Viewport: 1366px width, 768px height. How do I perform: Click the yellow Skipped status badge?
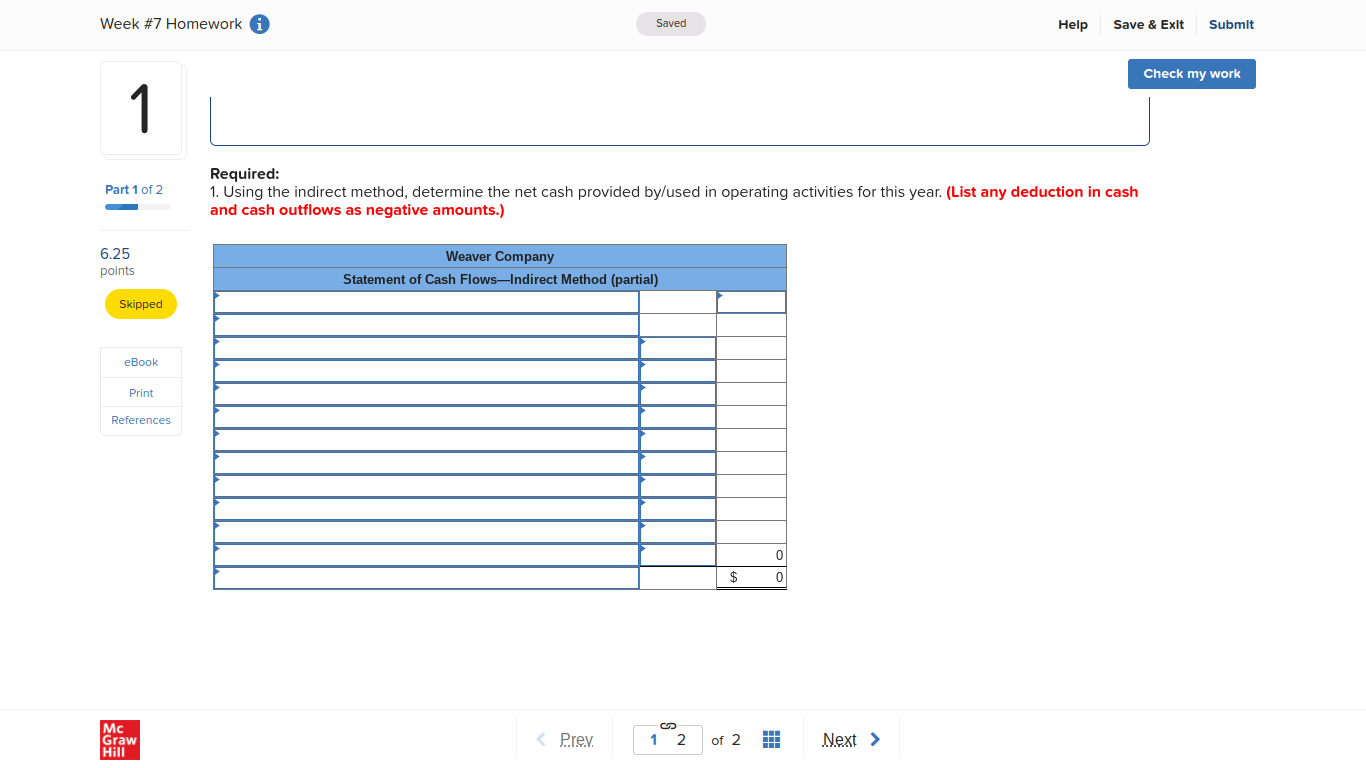(x=140, y=303)
